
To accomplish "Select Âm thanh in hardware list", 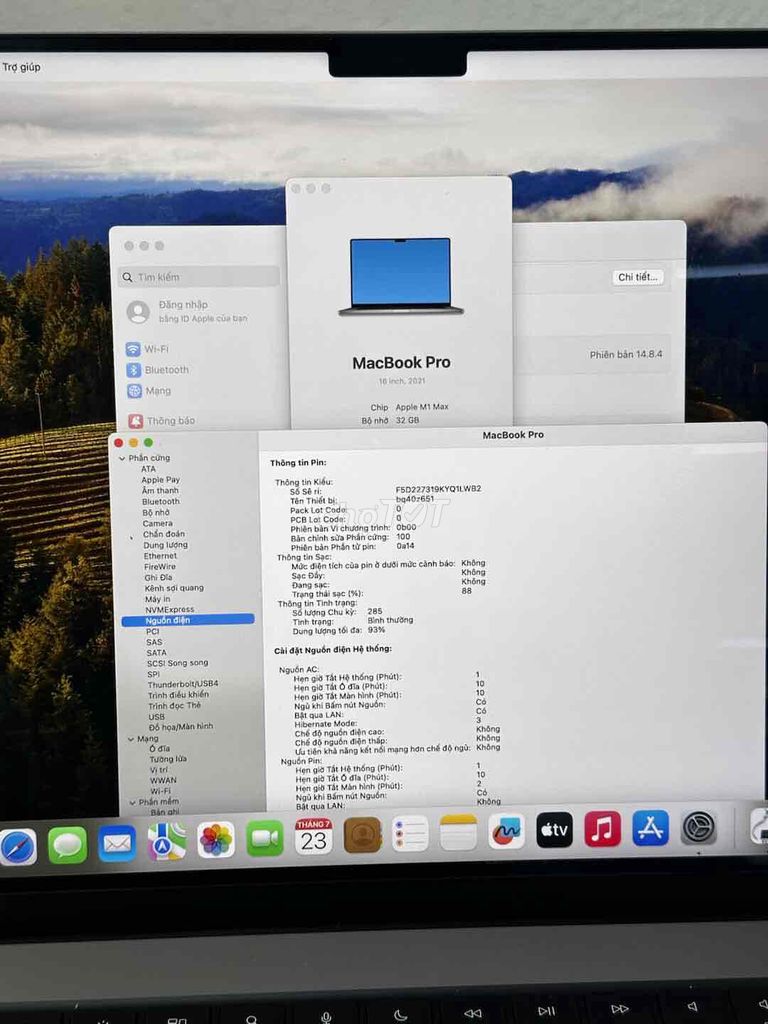I will point(160,490).
